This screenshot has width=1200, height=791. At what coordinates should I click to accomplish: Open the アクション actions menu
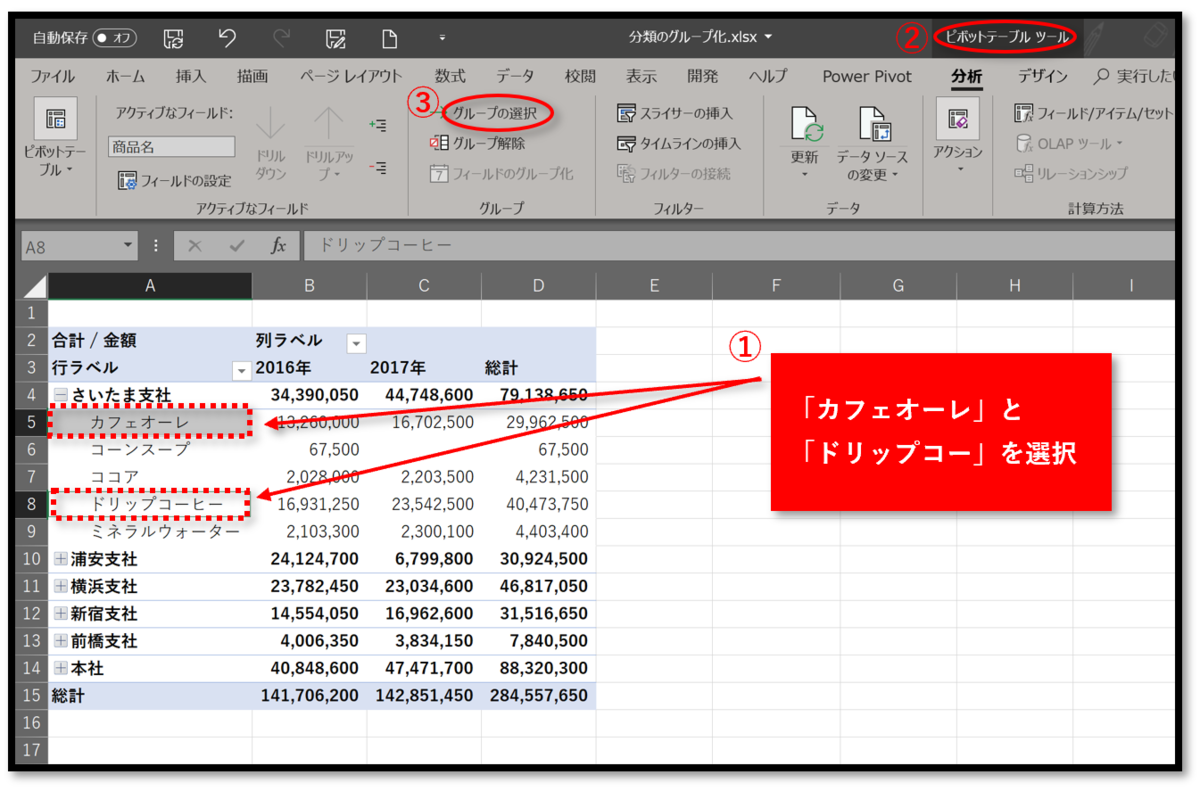coord(958,135)
